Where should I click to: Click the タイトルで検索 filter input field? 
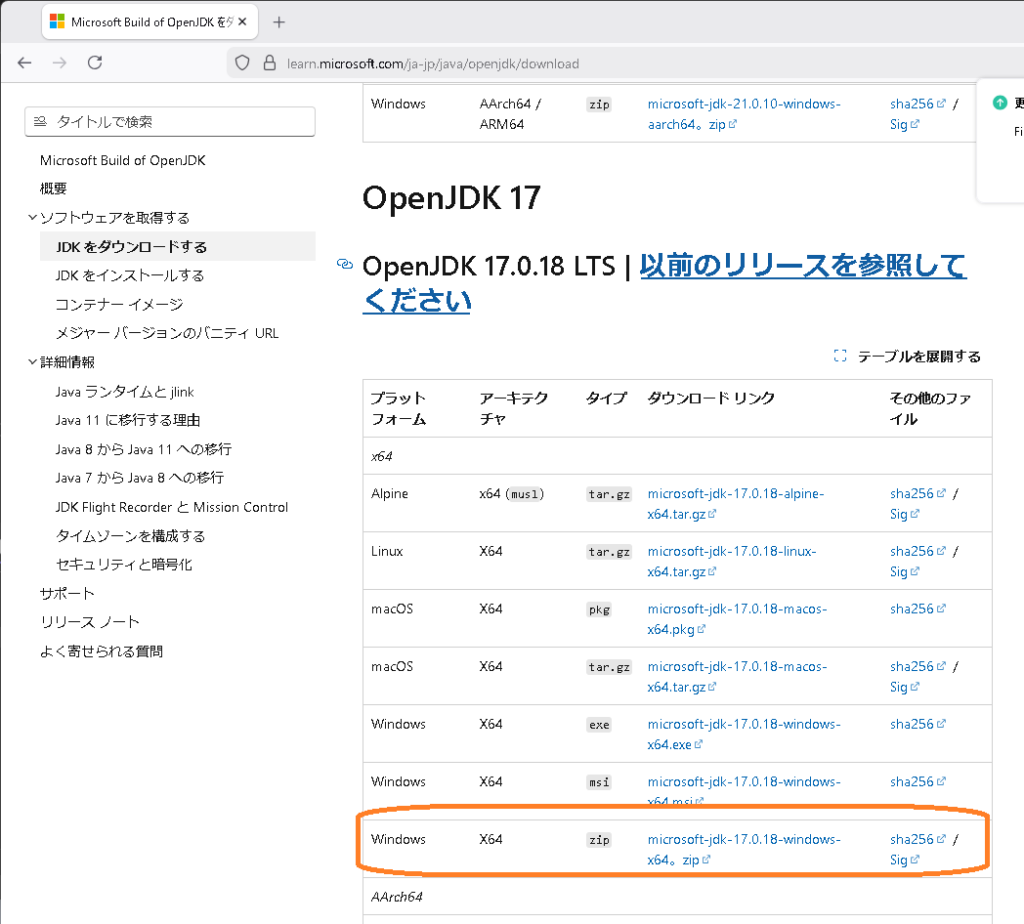pos(170,122)
